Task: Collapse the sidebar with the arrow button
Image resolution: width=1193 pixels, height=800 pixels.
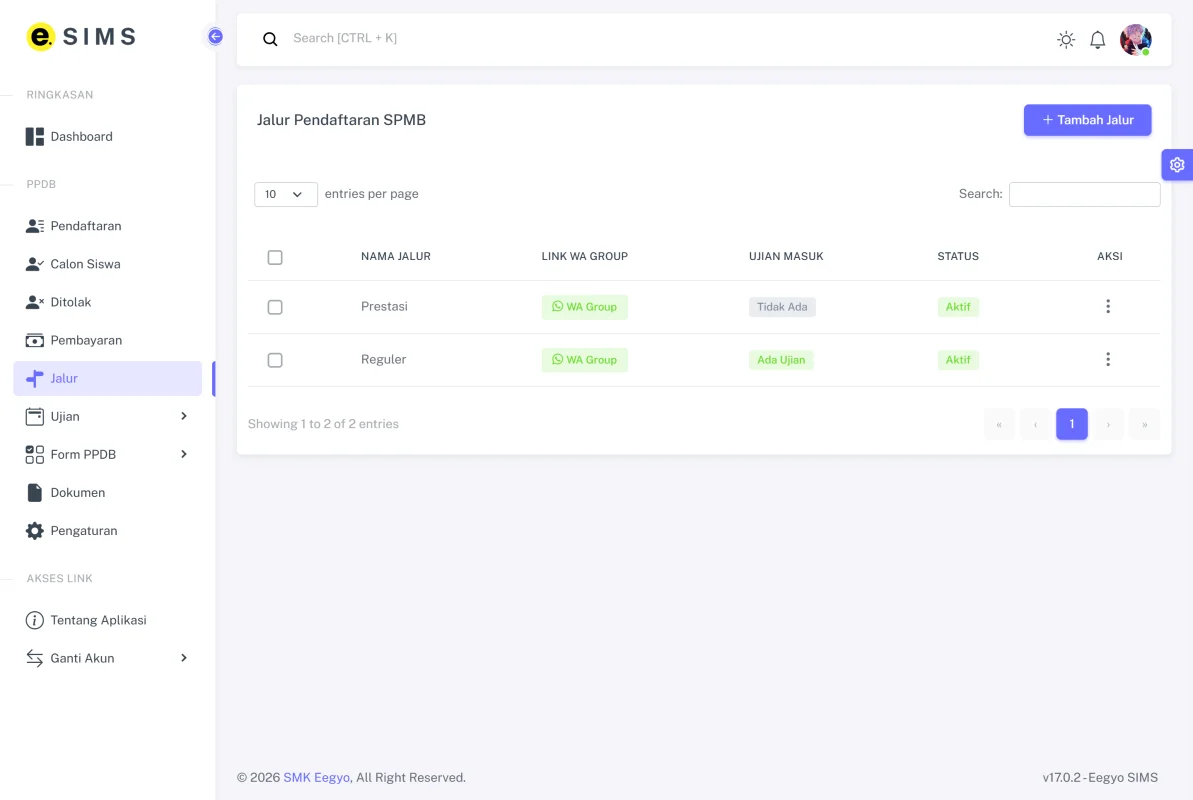Action: click(x=215, y=37)
